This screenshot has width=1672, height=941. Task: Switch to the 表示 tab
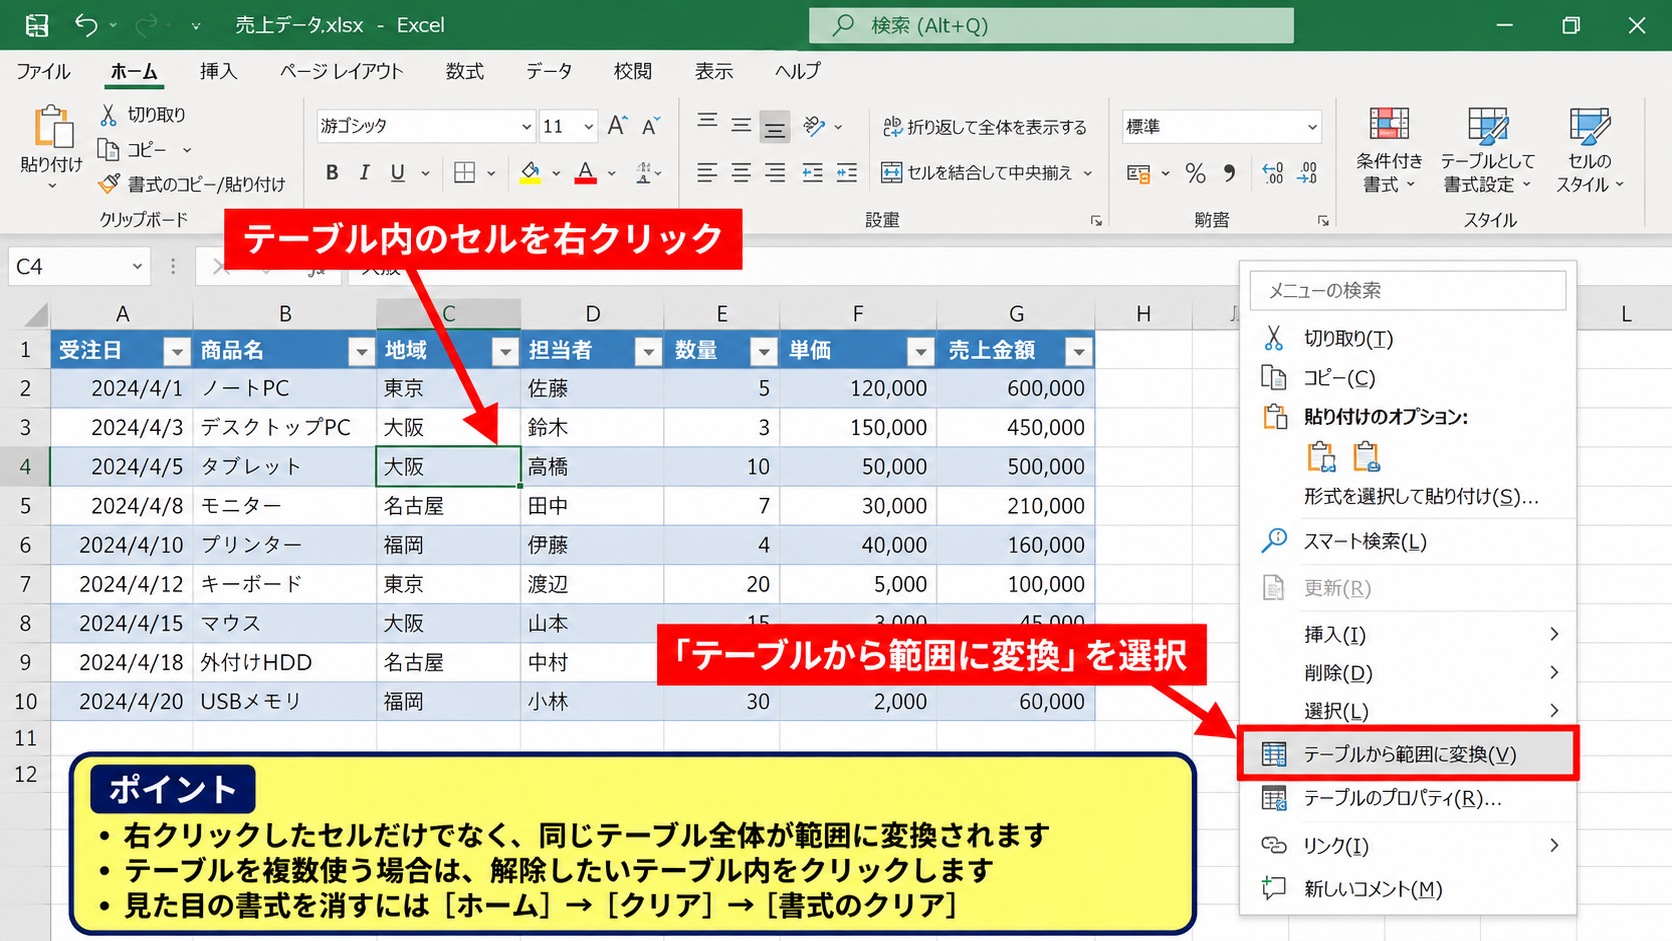click(714, 71)
